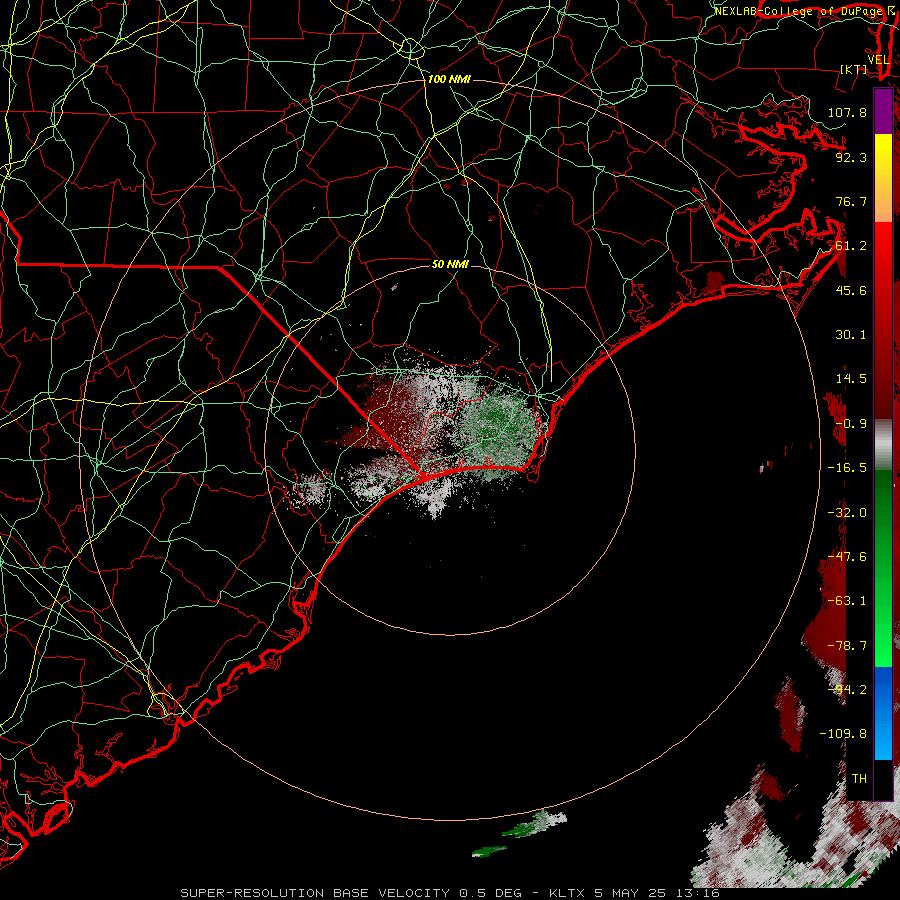This screenshot has width=900, height=900.
Task: Click the 50 NMI range ring label
Action: tap(450, 264)
